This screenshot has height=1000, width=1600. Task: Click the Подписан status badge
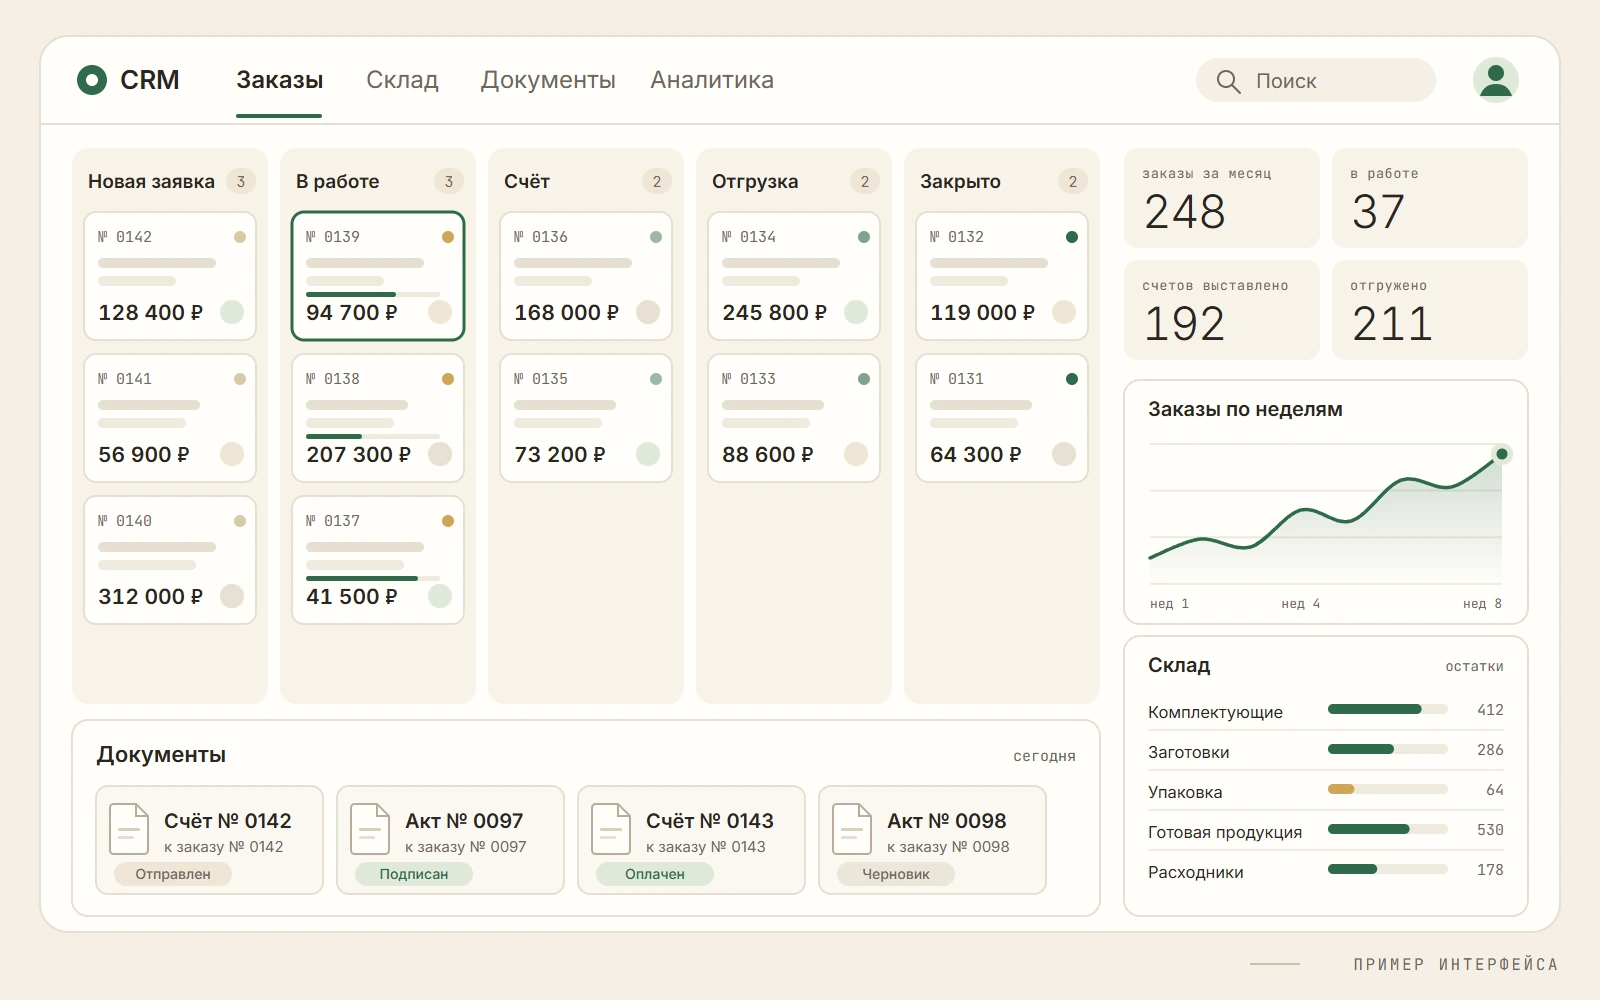[414, 874]
